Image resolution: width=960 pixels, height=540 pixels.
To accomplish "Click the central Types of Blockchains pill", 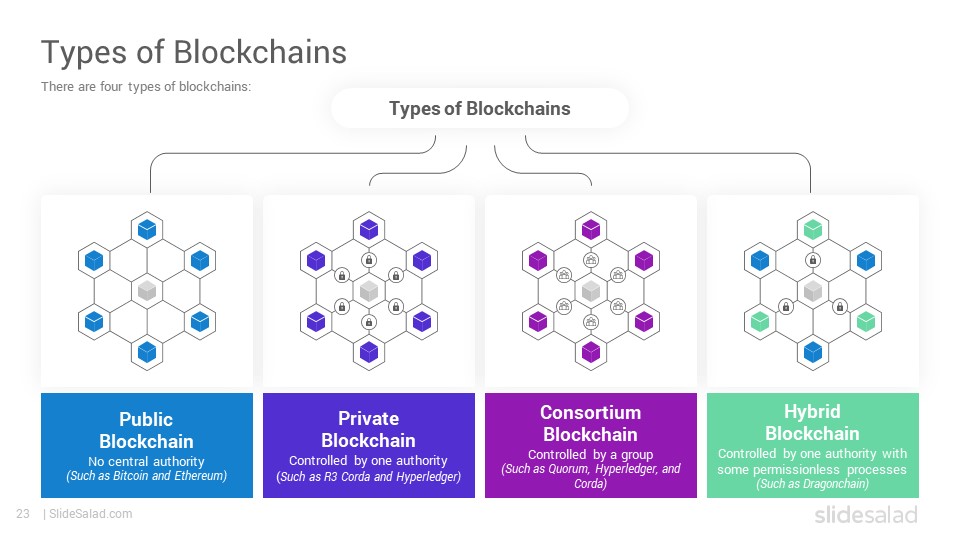I will point(480,108).
